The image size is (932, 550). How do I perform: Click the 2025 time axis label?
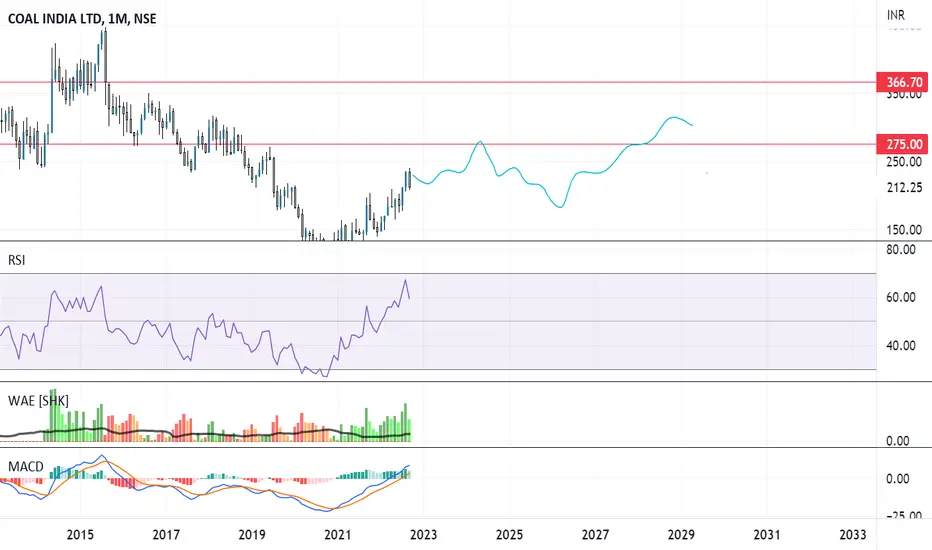click(509, 535)
